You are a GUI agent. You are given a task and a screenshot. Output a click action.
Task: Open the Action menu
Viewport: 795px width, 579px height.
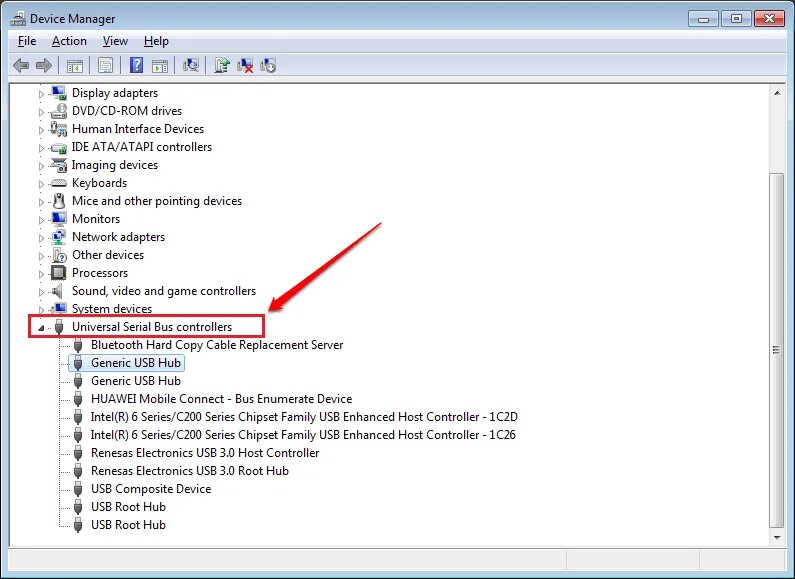tap(69, 41)
